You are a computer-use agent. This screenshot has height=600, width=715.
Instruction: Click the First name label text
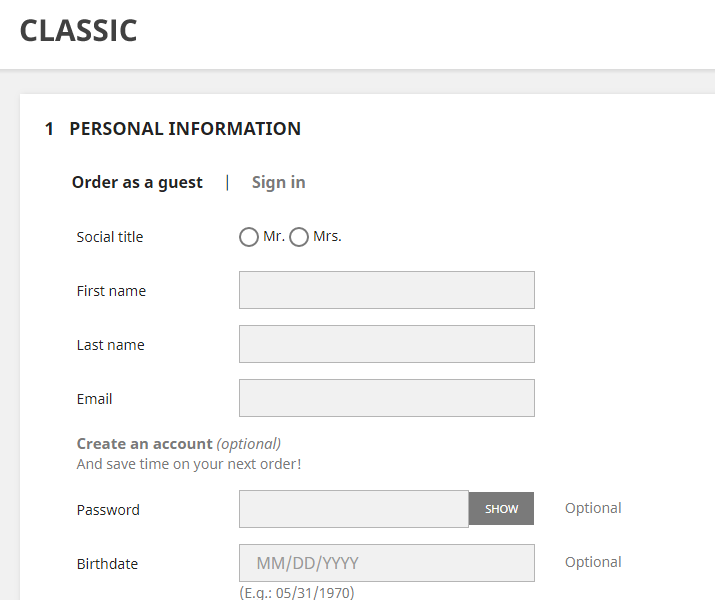(x=111, y=291)
